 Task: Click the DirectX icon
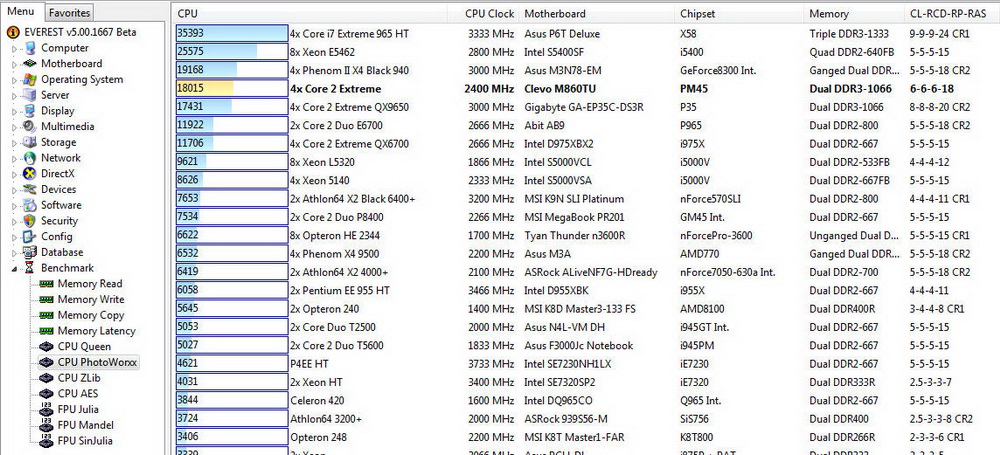pos(29,174)
